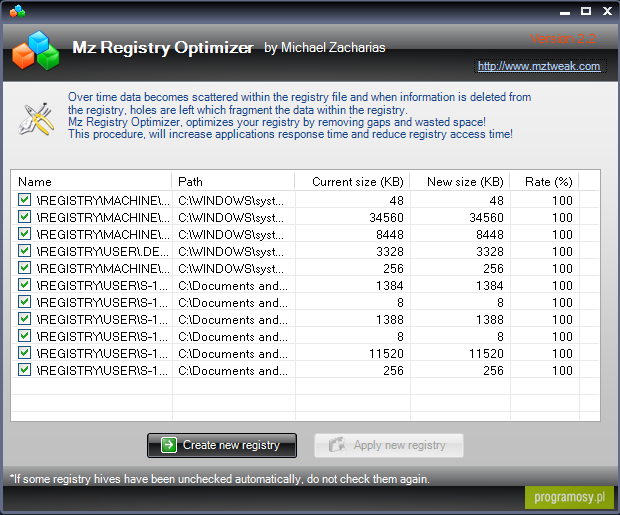Click the icon on Apply new registry
The width and height of the screenshot is (620, 515).
click(337, 445)
